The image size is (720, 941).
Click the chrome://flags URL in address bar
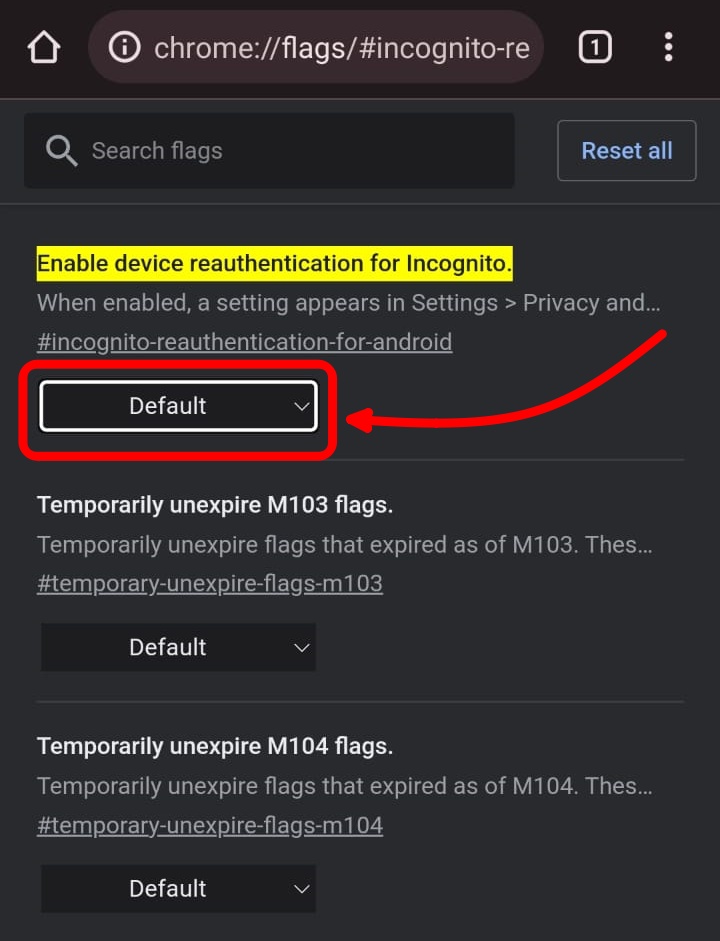tap(340, 48)
